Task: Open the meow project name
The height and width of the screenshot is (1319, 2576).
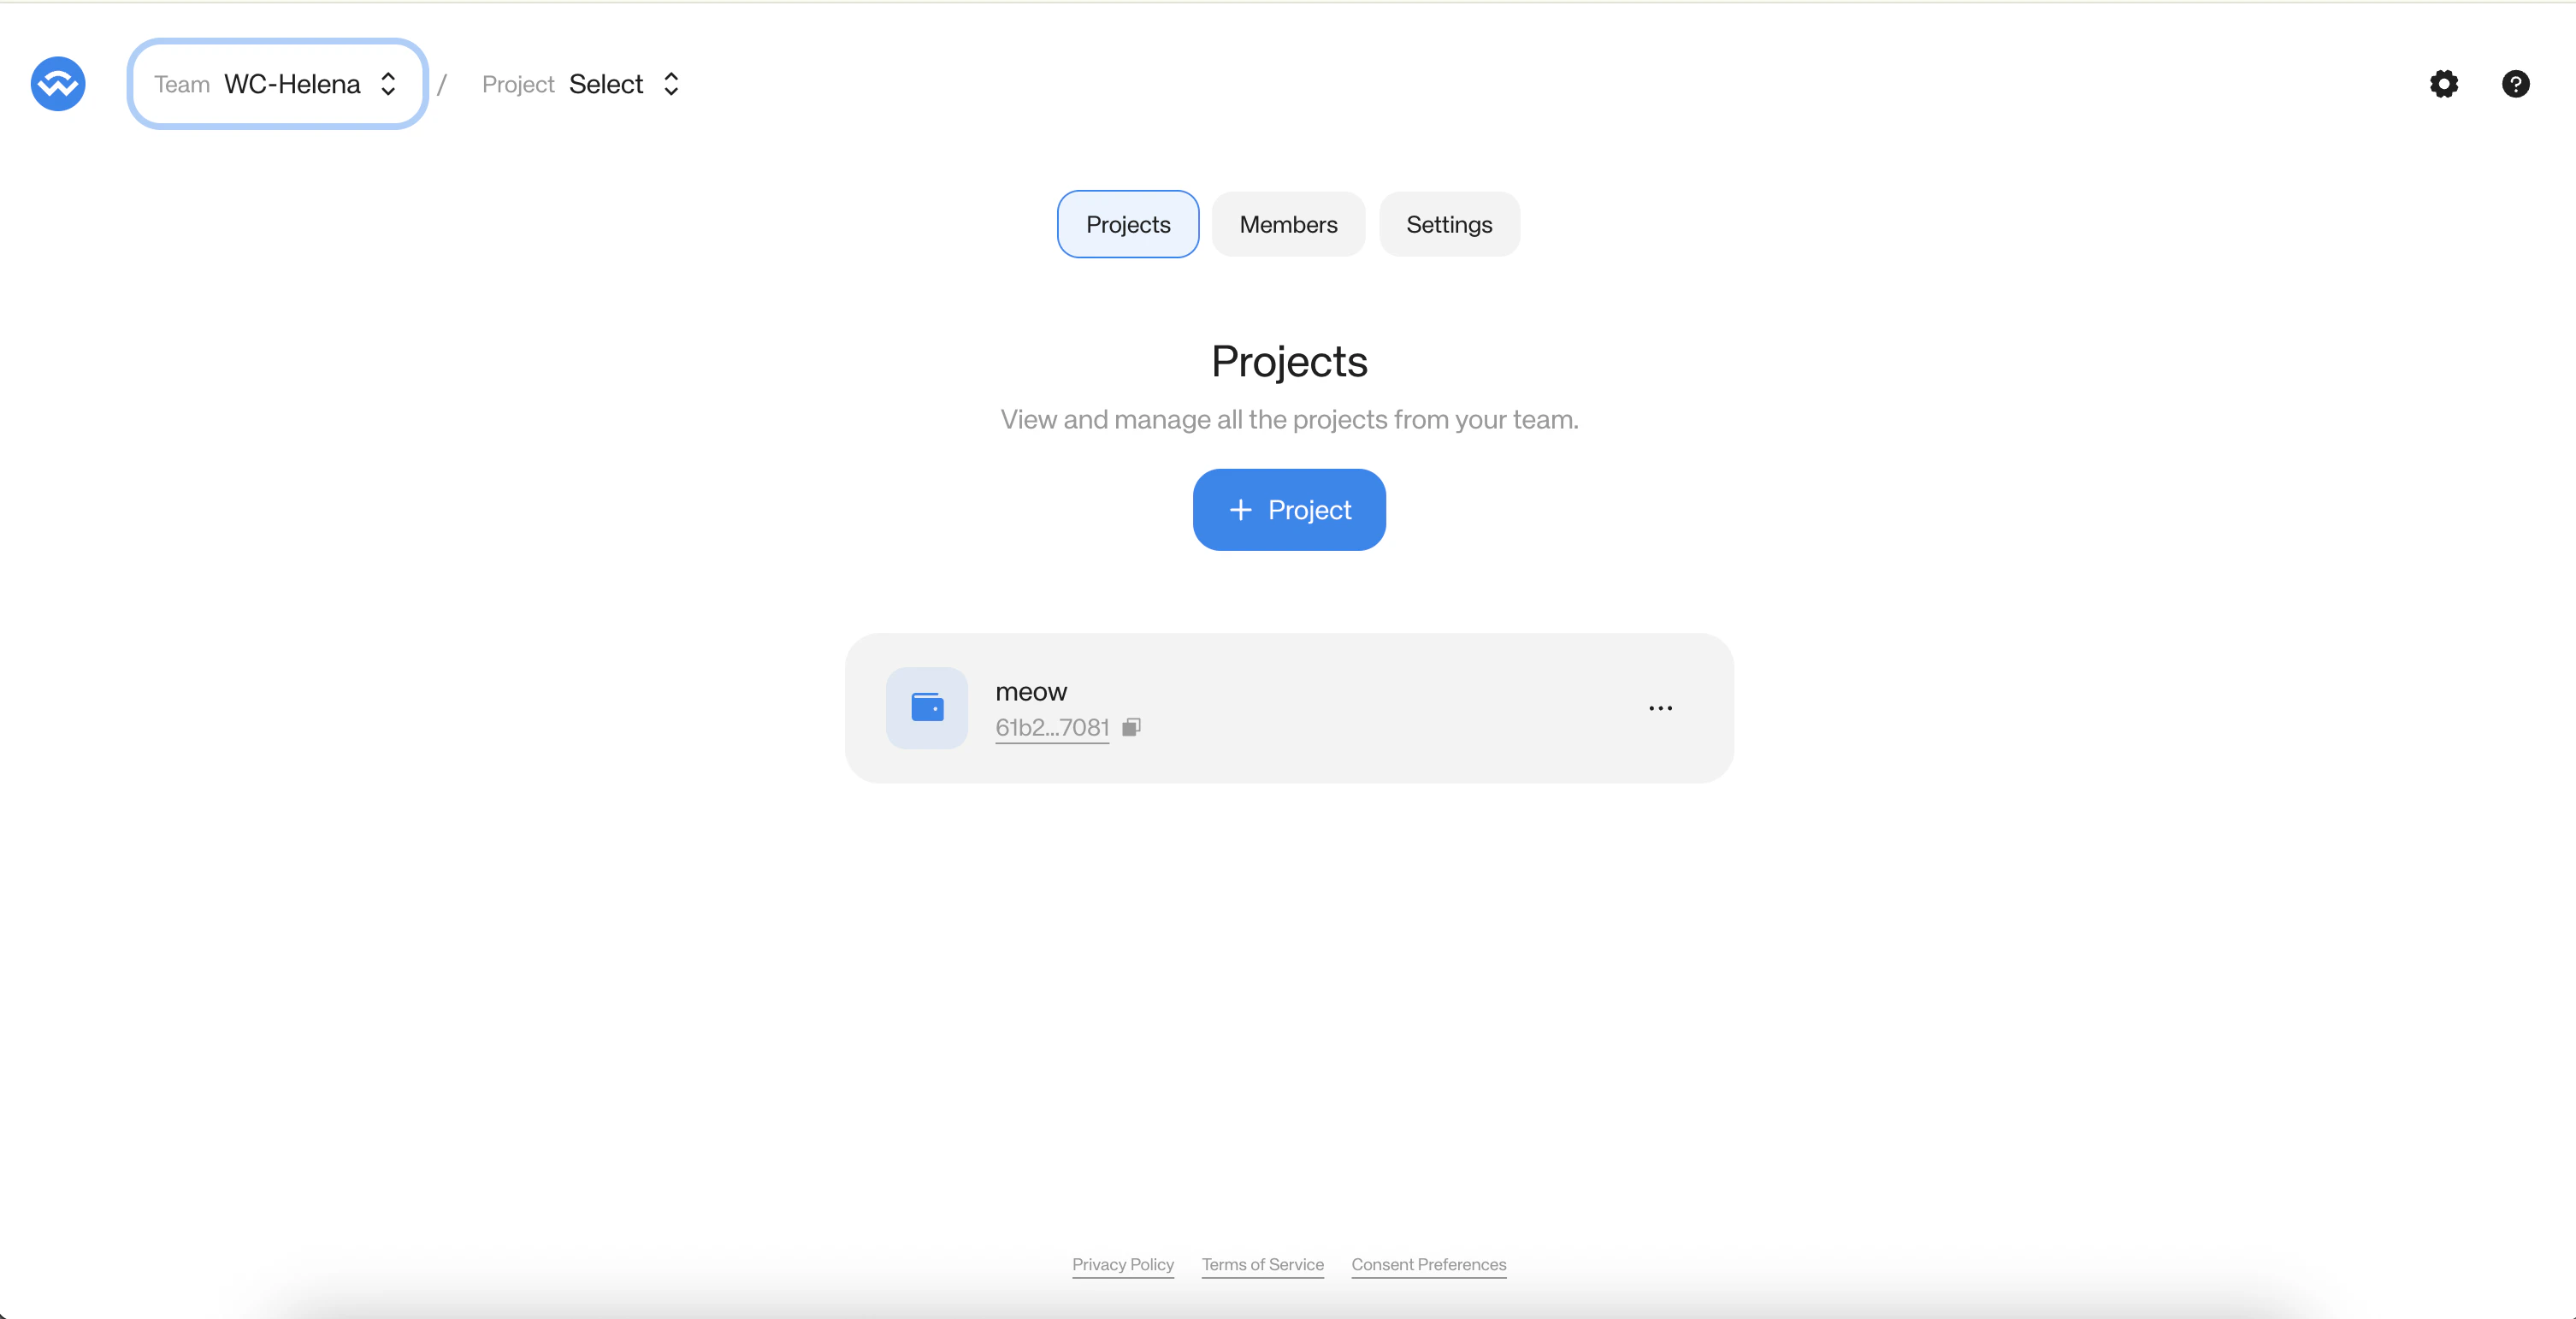Action: 1030,692
